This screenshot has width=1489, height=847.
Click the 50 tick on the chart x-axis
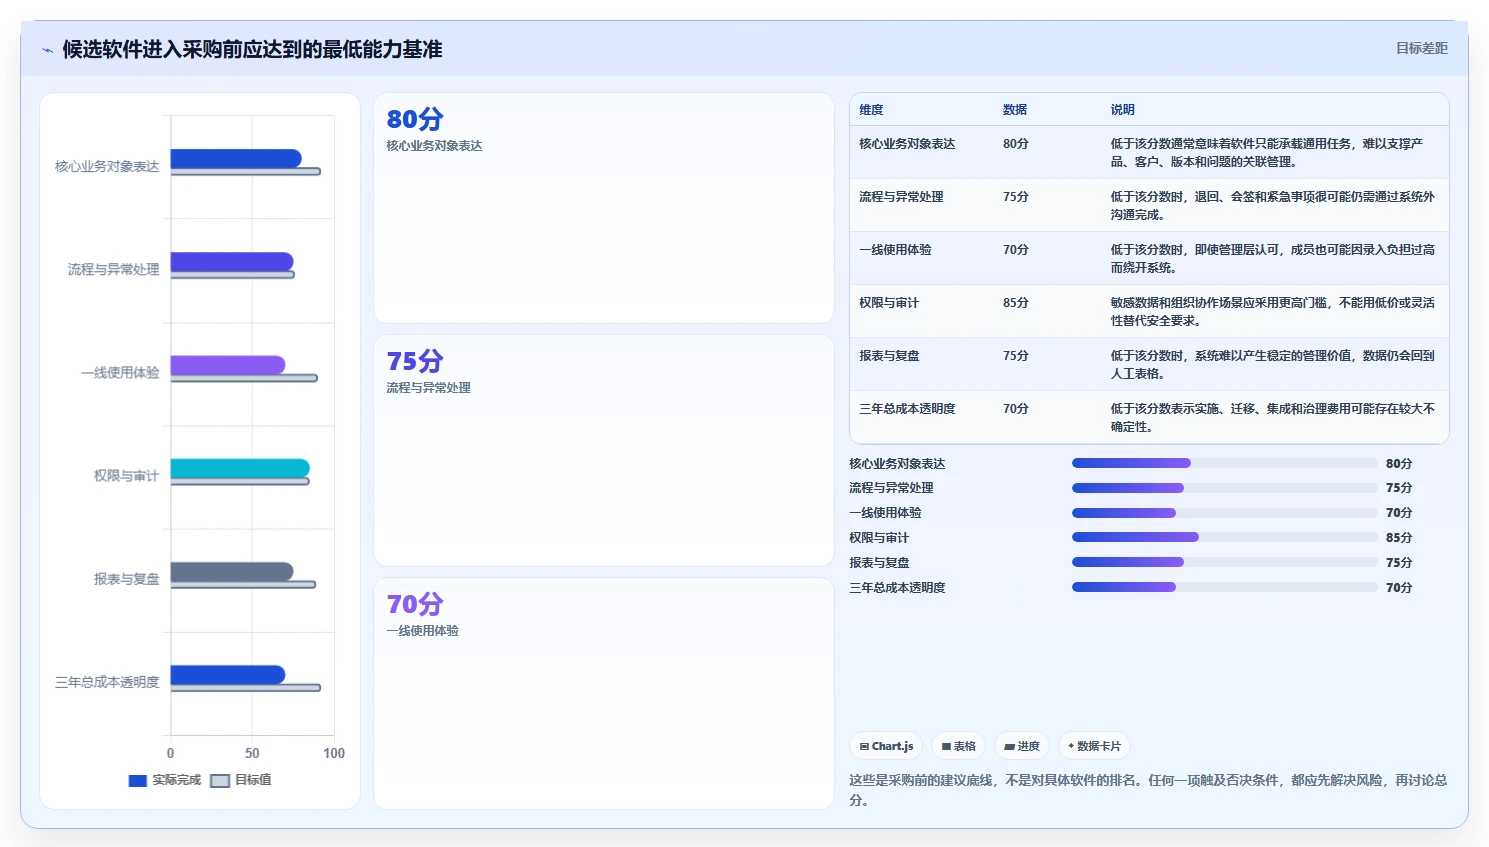point(252,753)
